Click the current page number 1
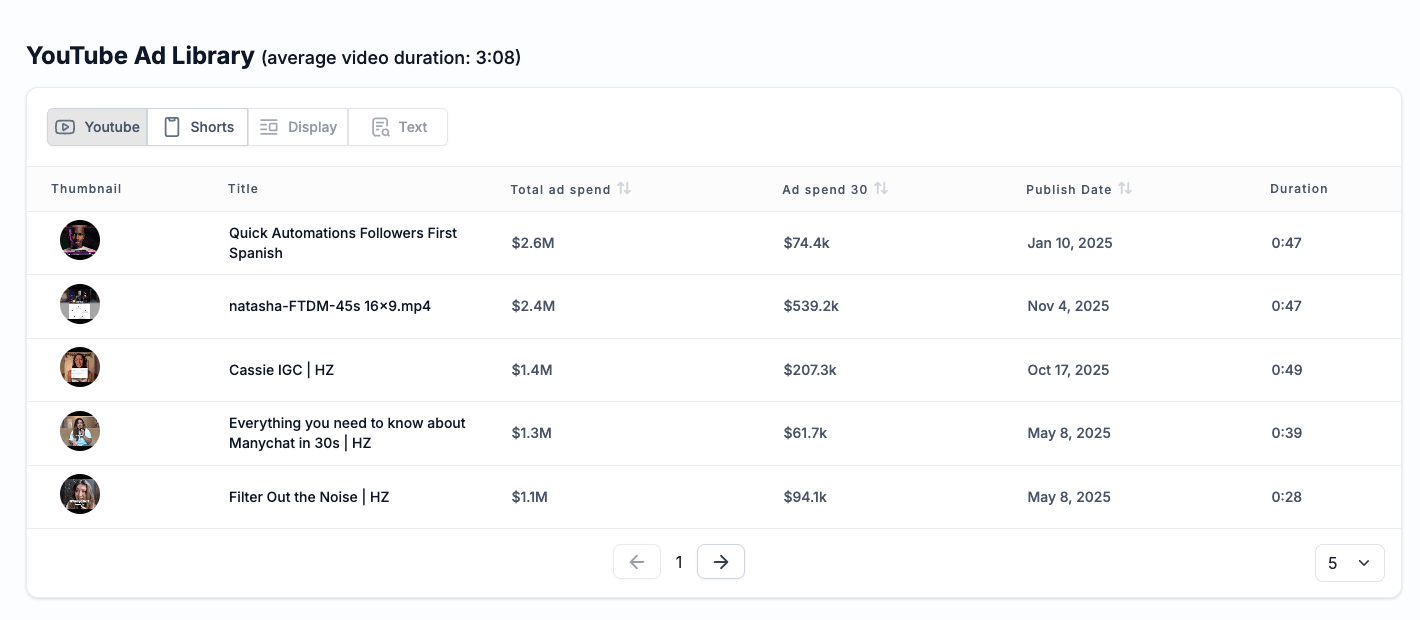Screen dimensions: 1420x620 pos(679,562)
